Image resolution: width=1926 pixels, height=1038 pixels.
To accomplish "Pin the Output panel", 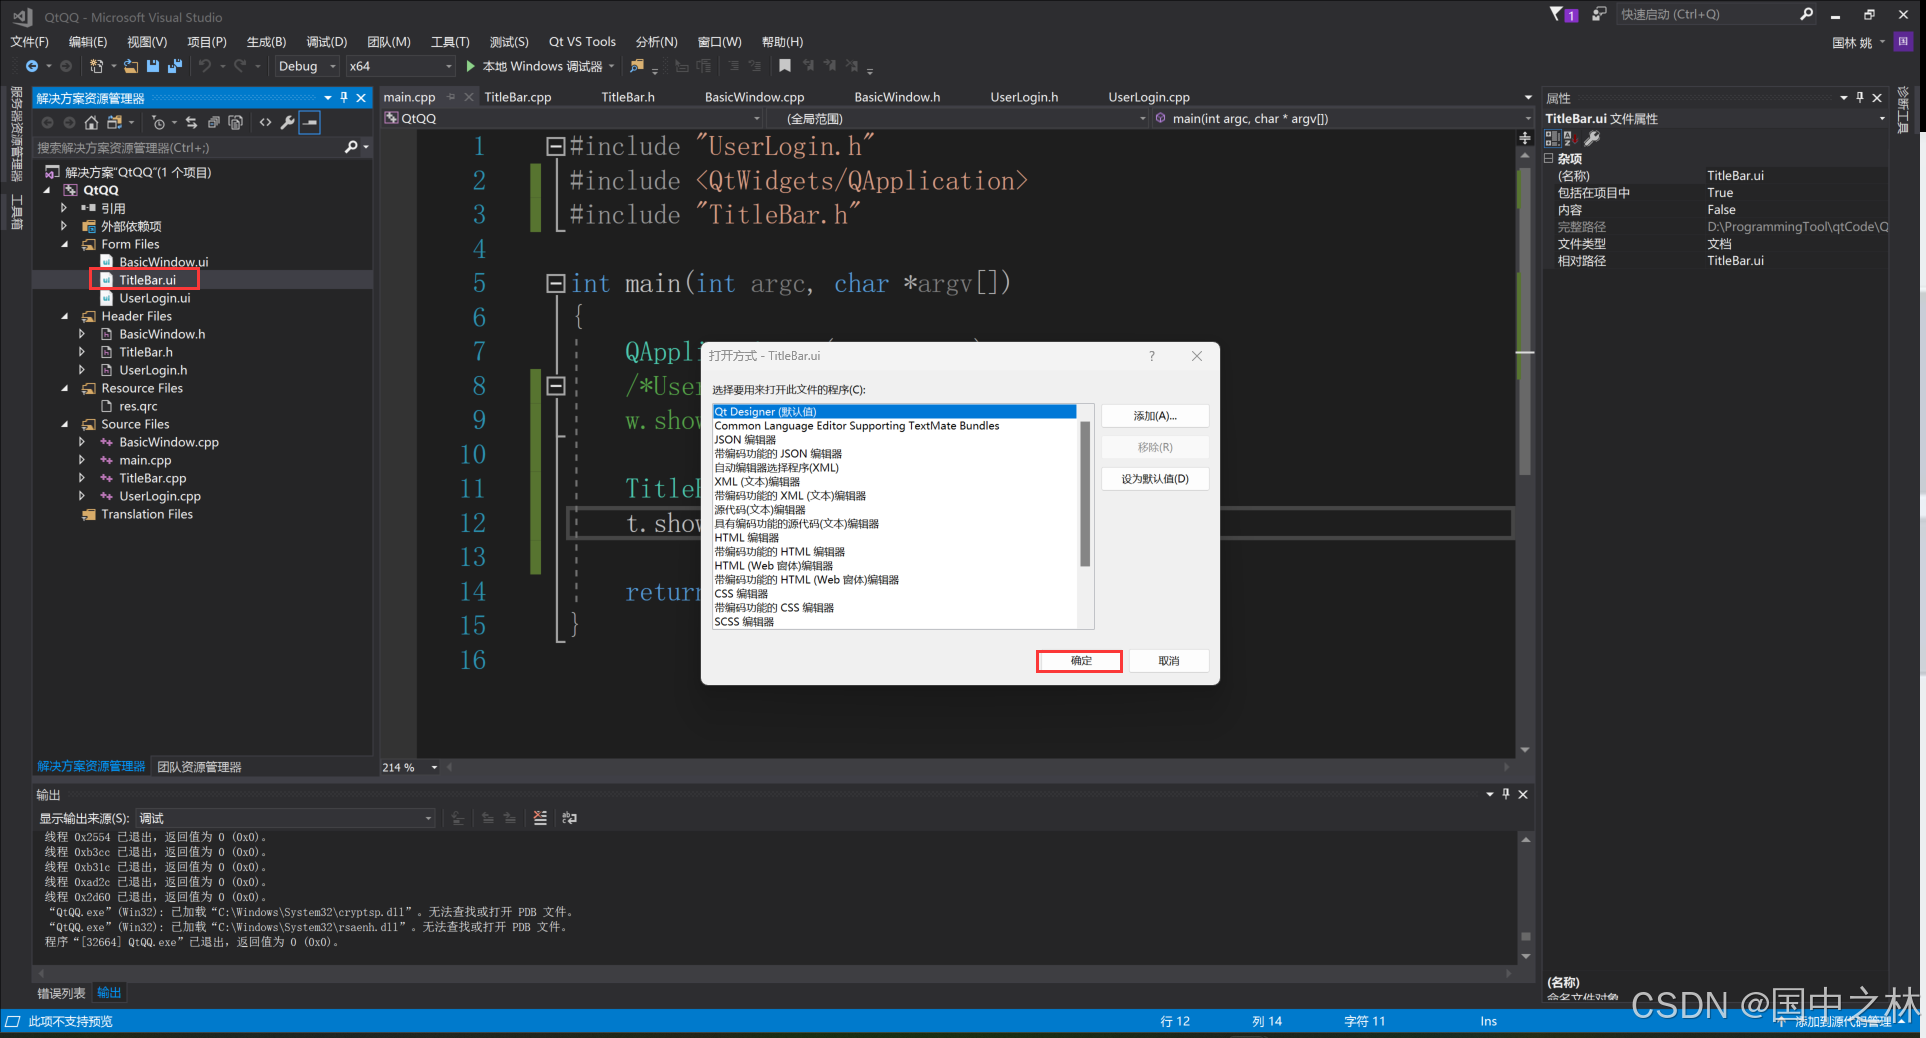I will coord(1506,794).
